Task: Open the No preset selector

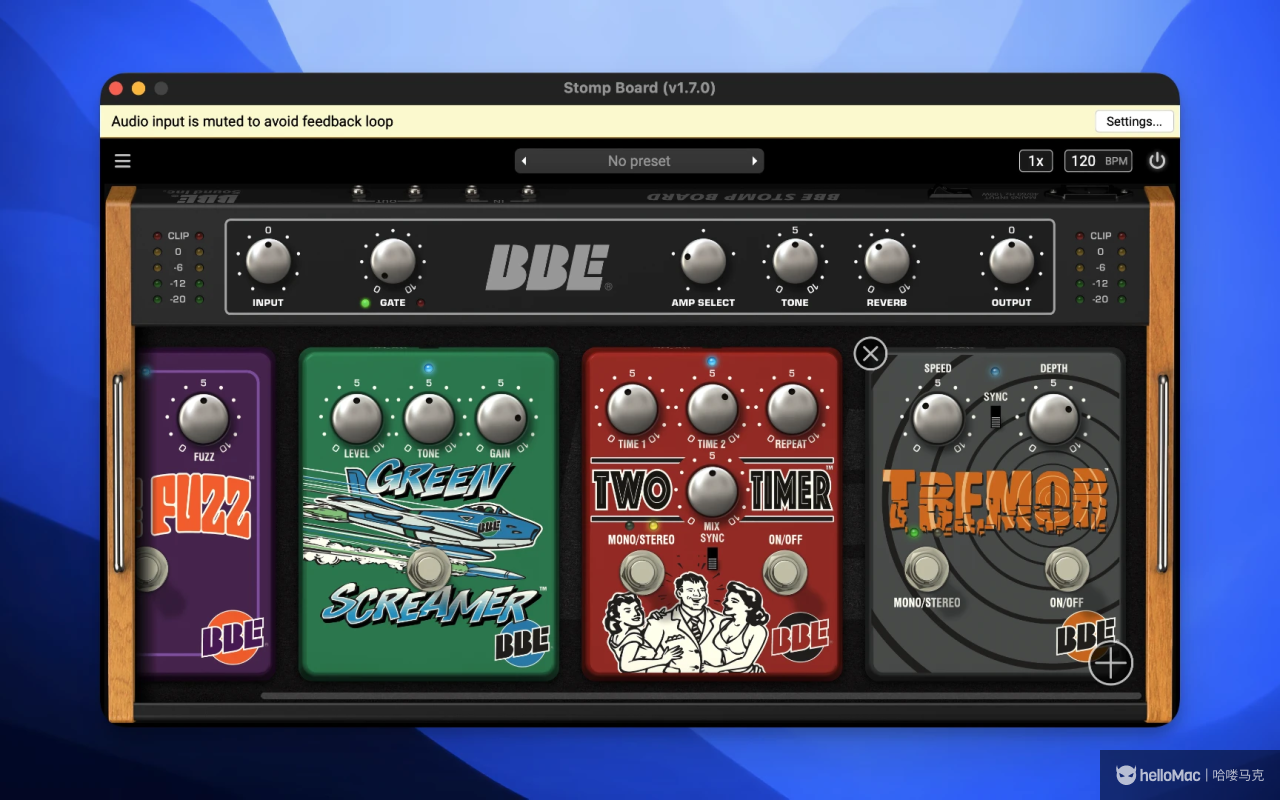Action: (639, 161)
